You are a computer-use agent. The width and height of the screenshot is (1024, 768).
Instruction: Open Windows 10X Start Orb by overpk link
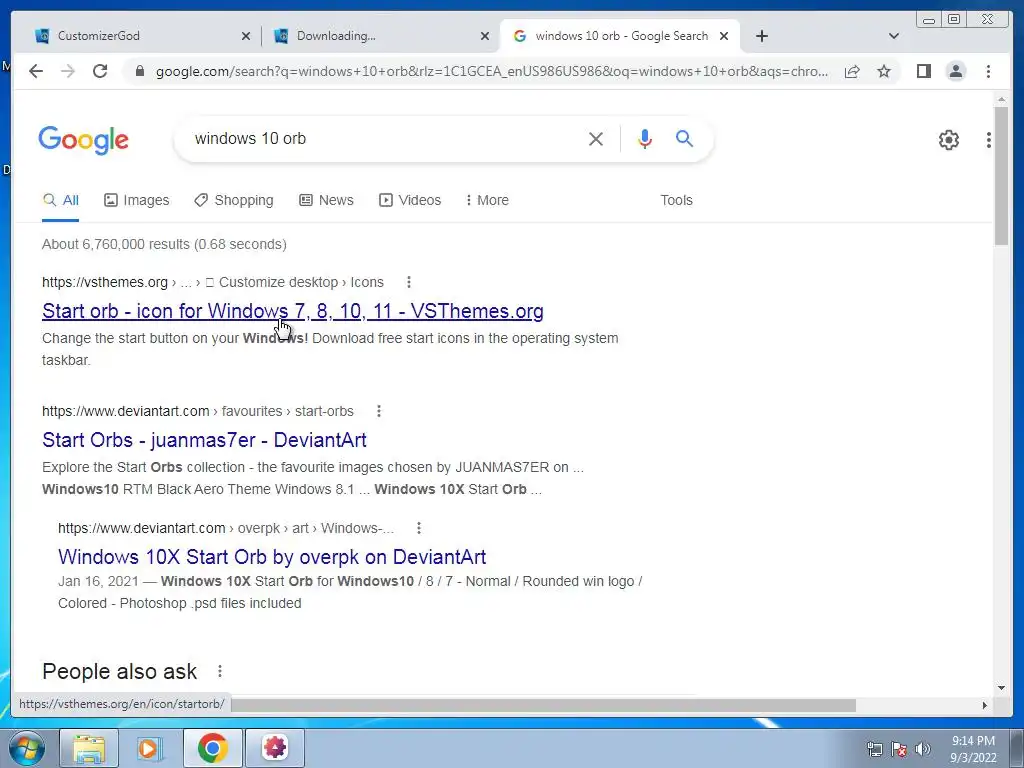272,557
